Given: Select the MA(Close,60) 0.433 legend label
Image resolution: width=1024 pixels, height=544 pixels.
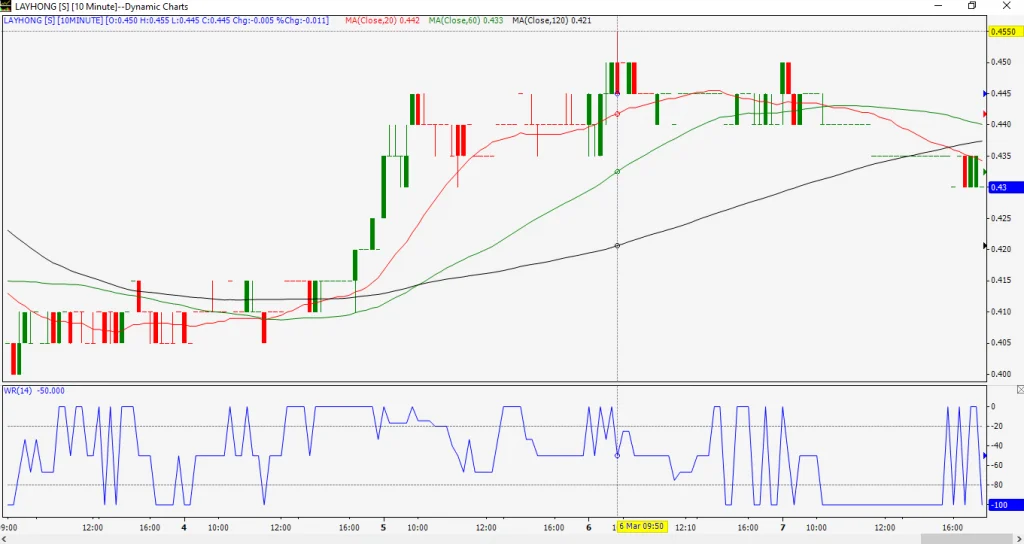Looking at the screenshot, I should (x=466, y=20).
